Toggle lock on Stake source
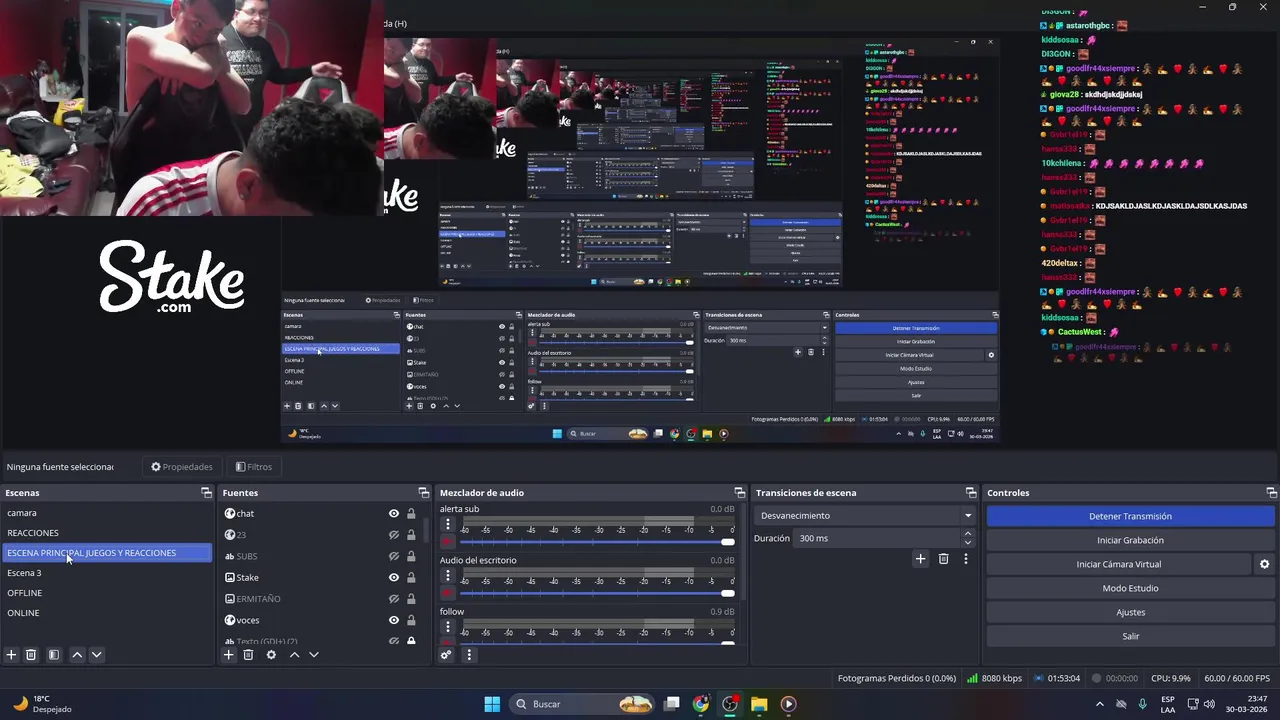The height and width of the screenshot is (720, 1280). pos(411,577)
